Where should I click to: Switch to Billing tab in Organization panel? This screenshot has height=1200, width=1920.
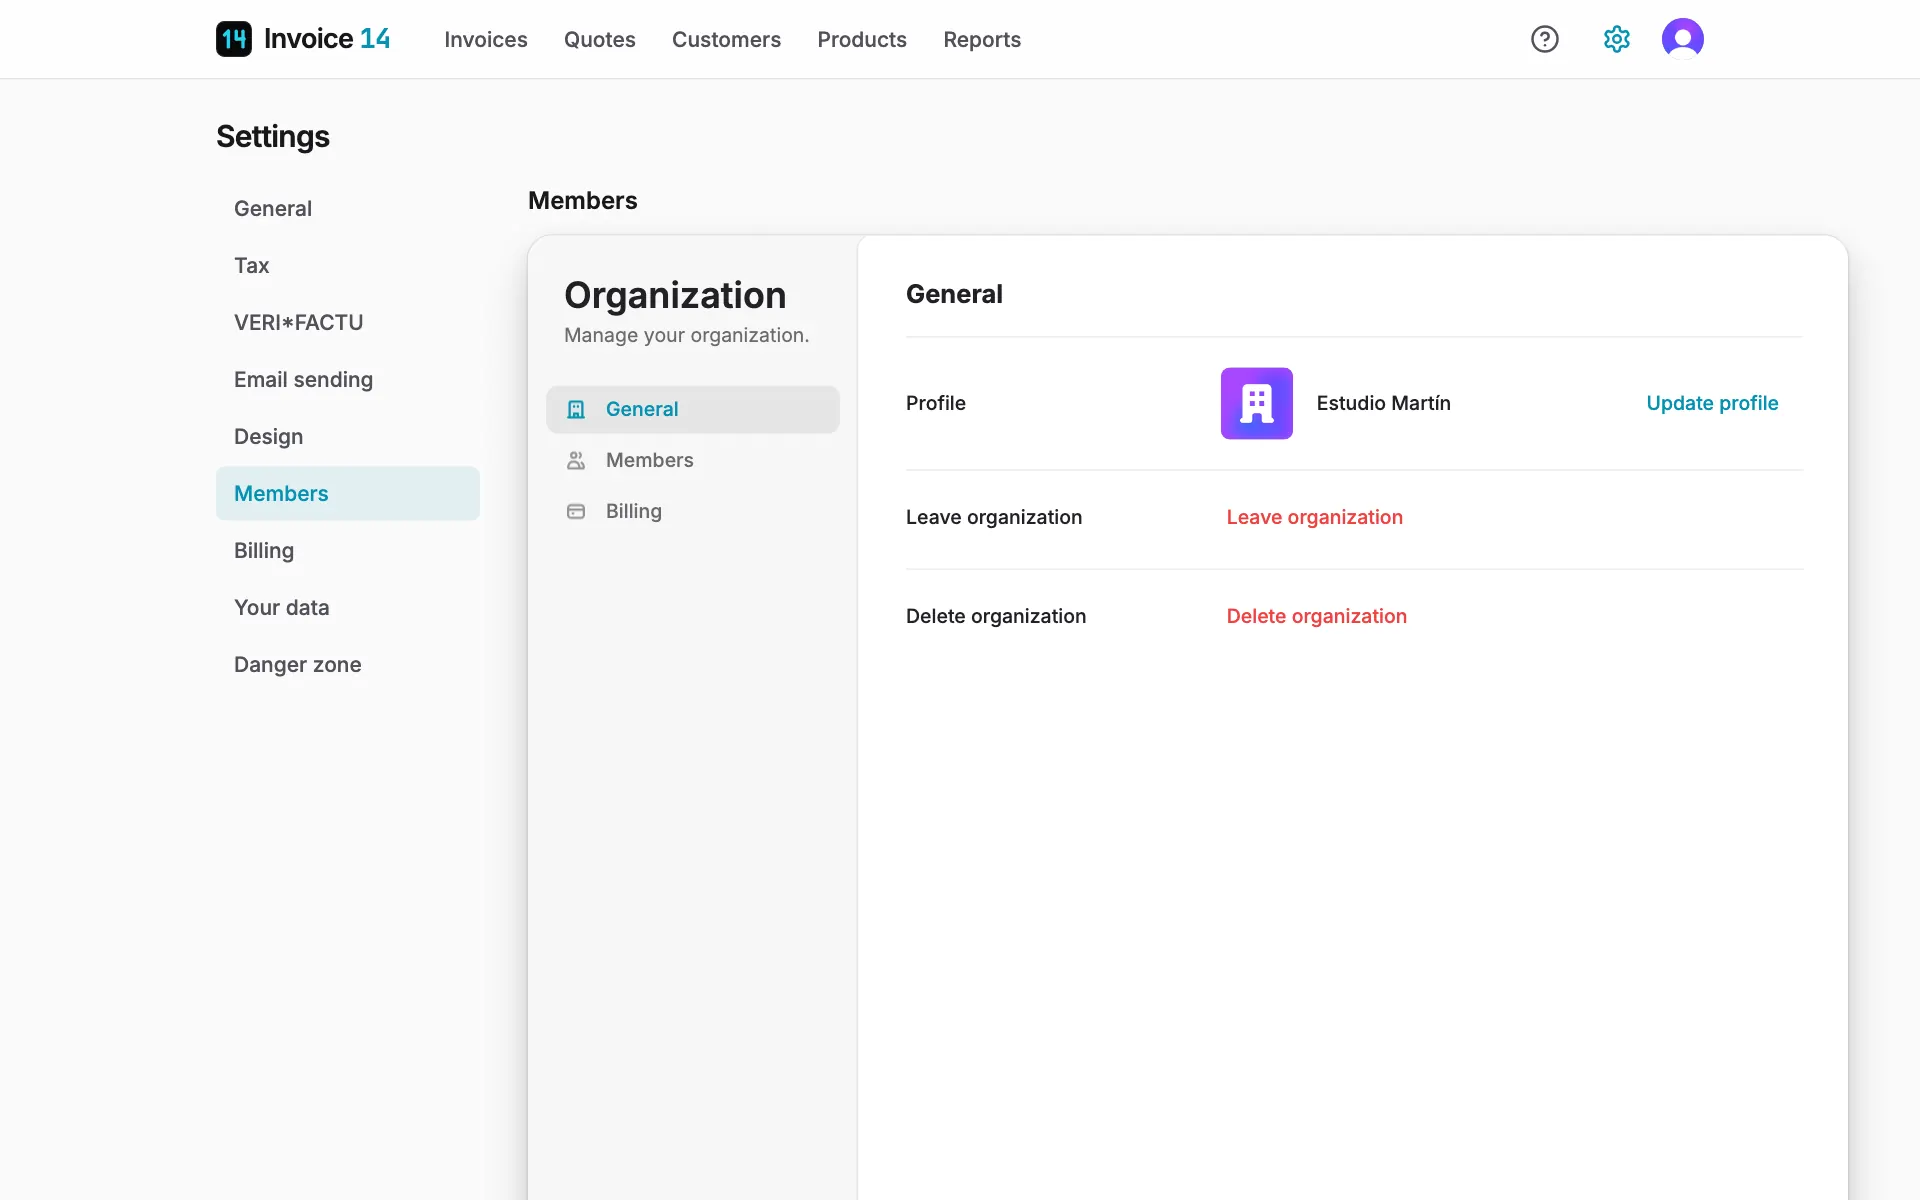(693, 511)
